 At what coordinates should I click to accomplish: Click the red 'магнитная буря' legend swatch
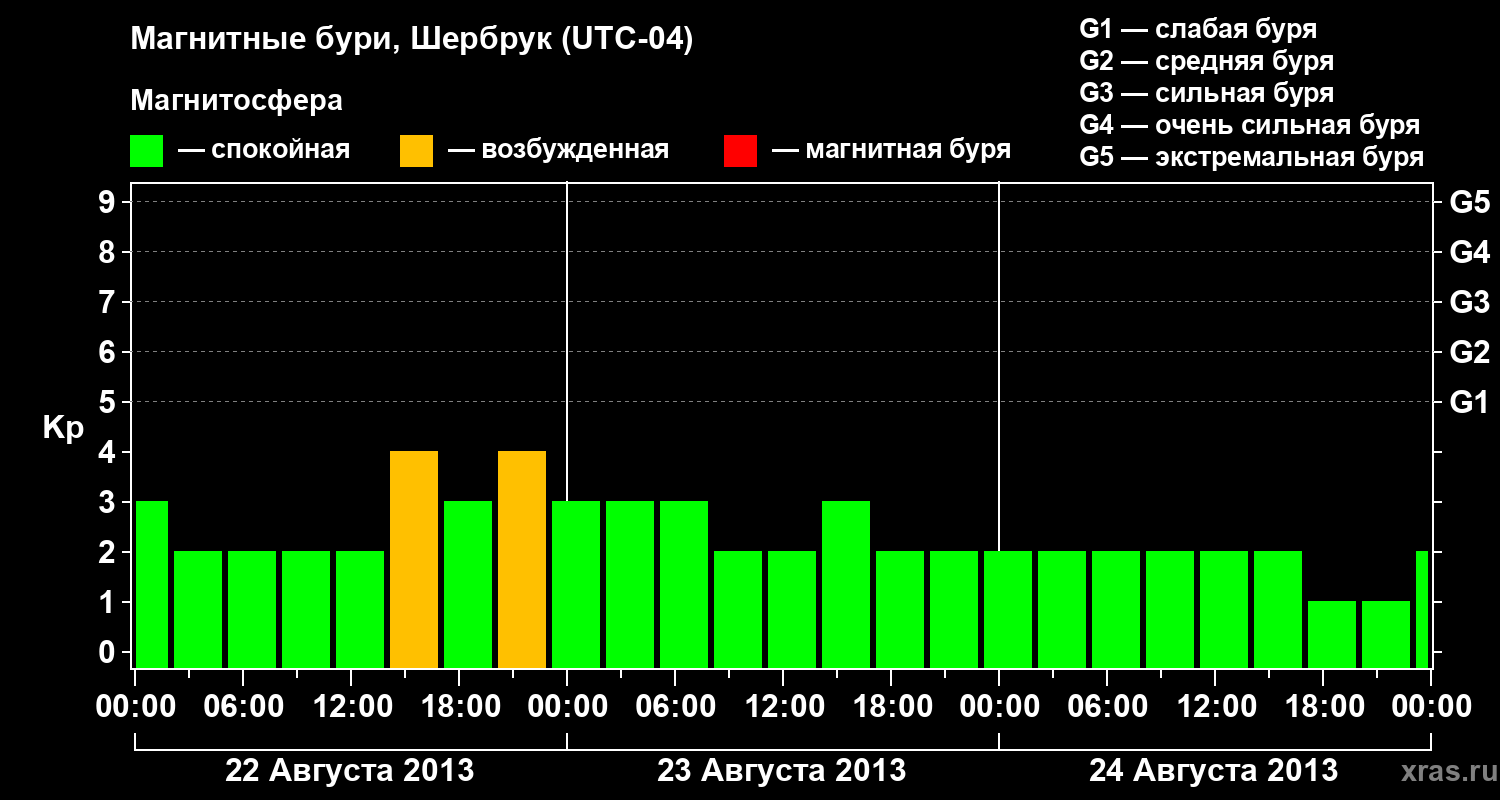[740, 151]
